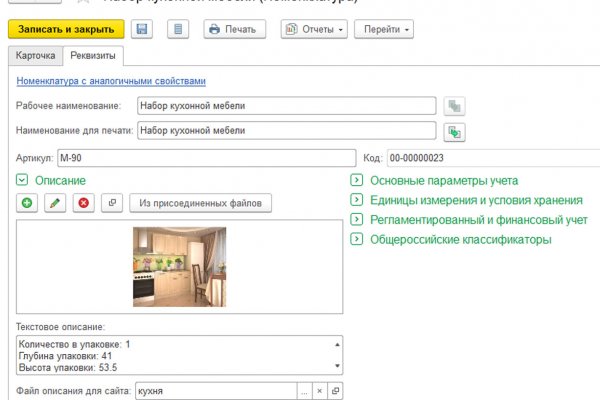Click the document list icon in toolbar

click(178, 30)
